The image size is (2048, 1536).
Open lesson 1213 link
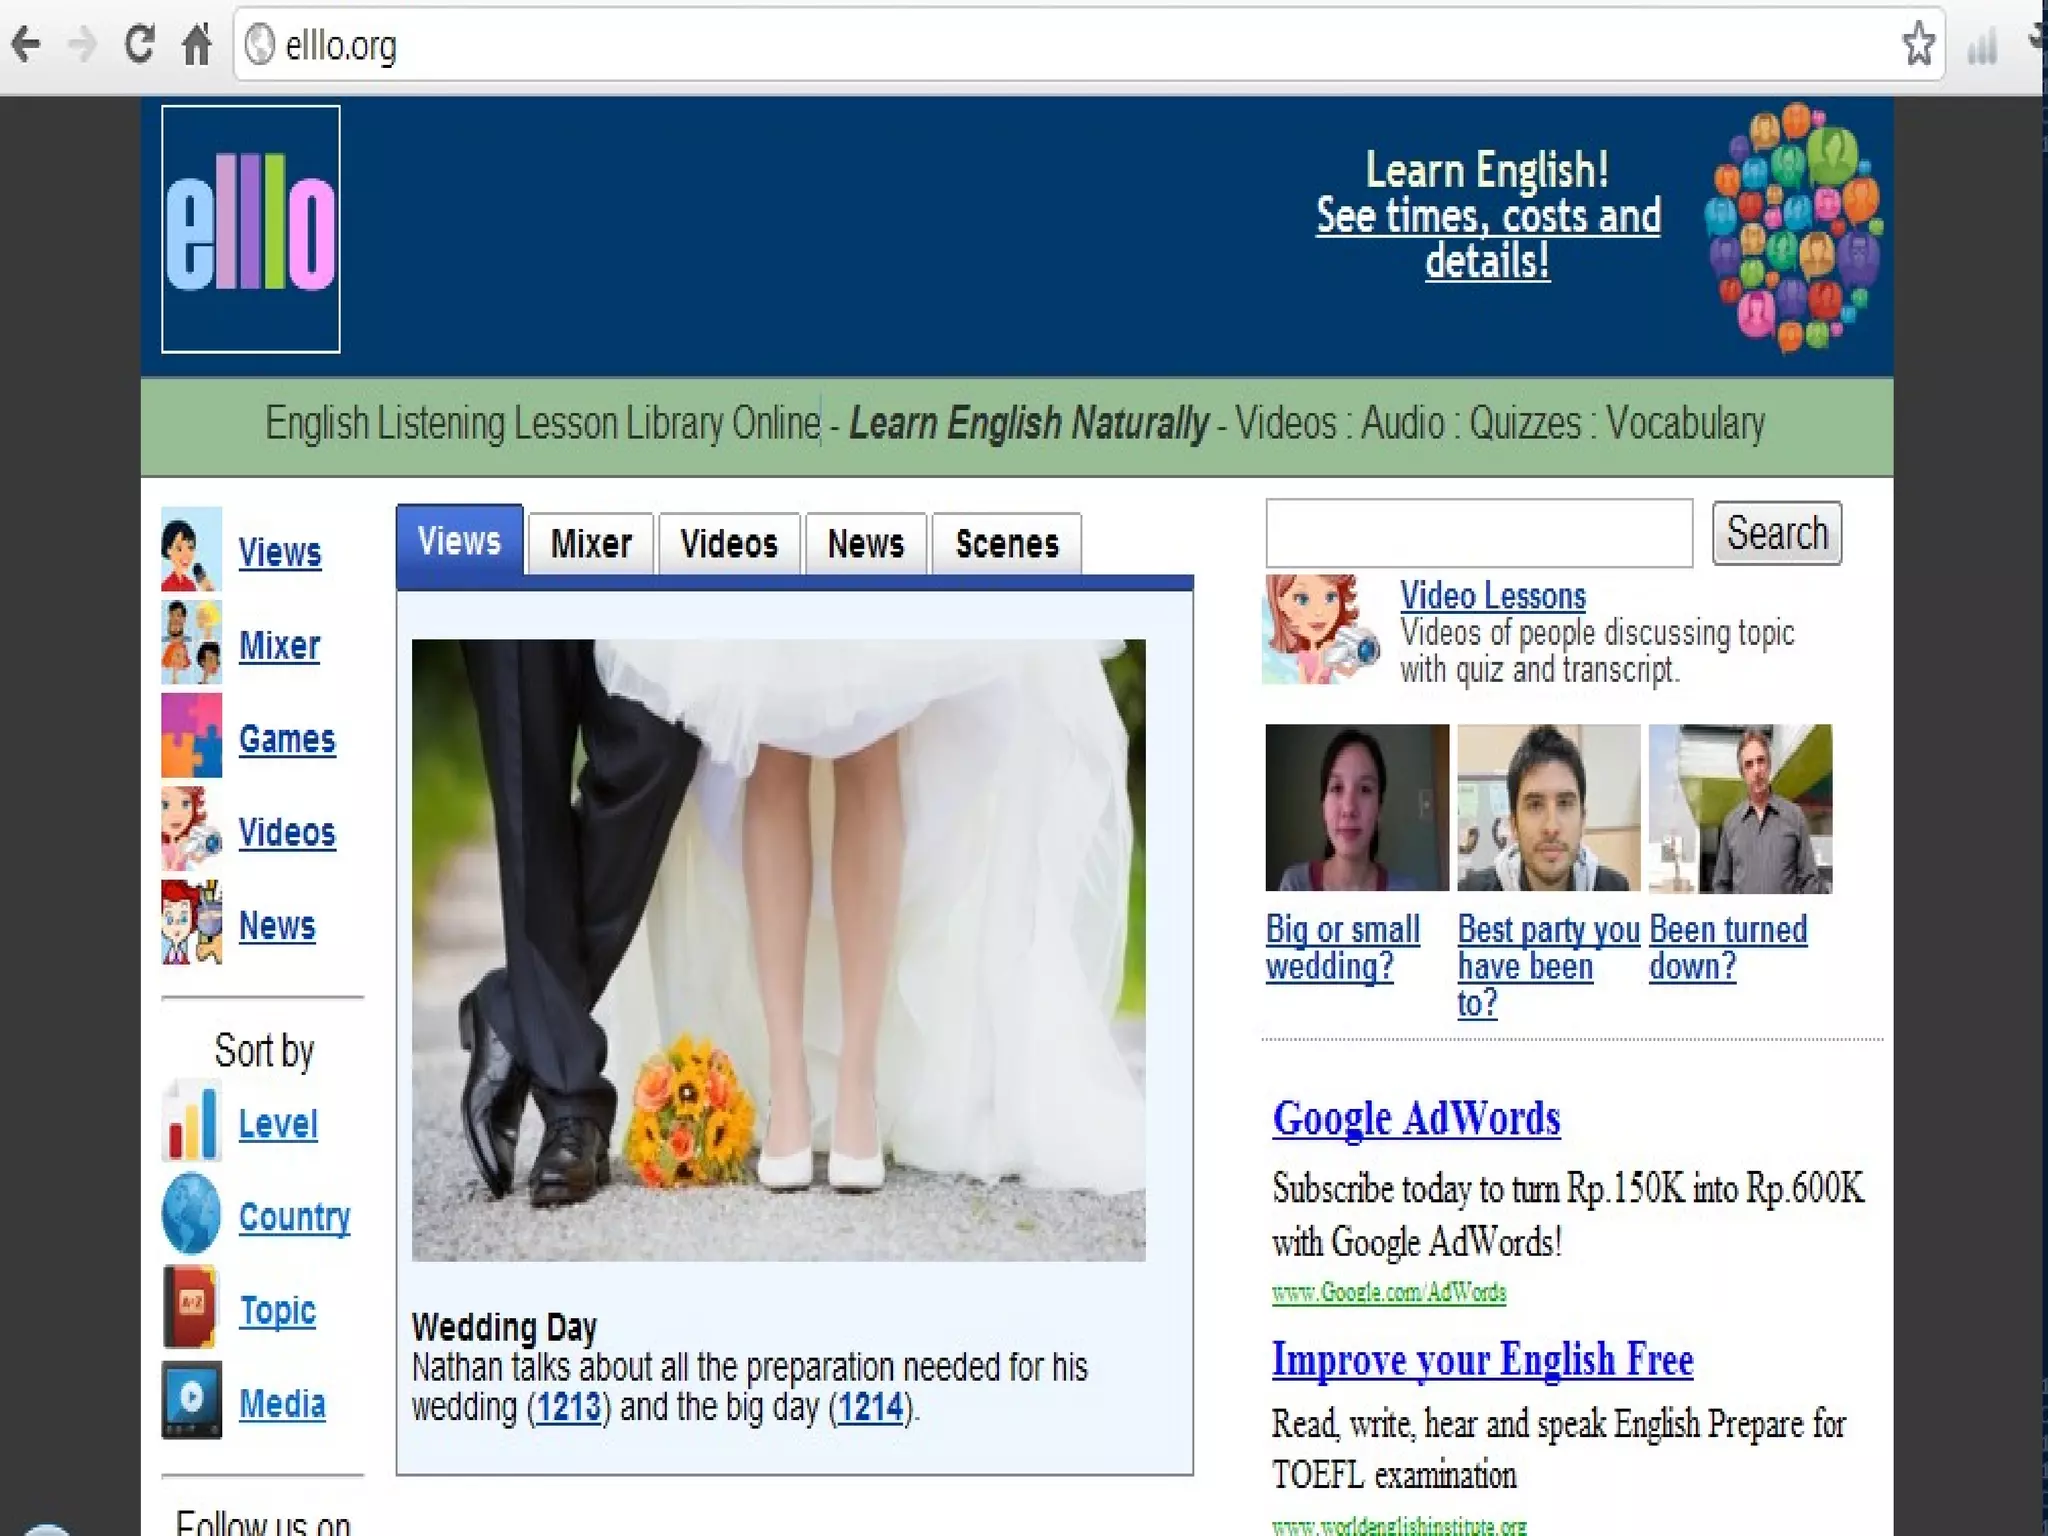[x=568, y=1407]
